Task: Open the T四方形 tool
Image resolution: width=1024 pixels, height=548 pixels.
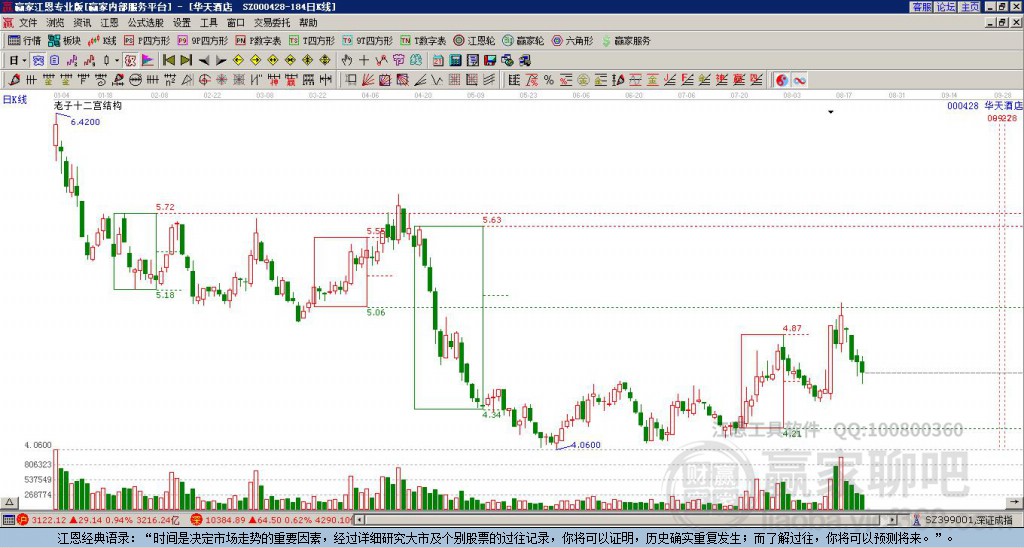Action: tap(312, 40)
